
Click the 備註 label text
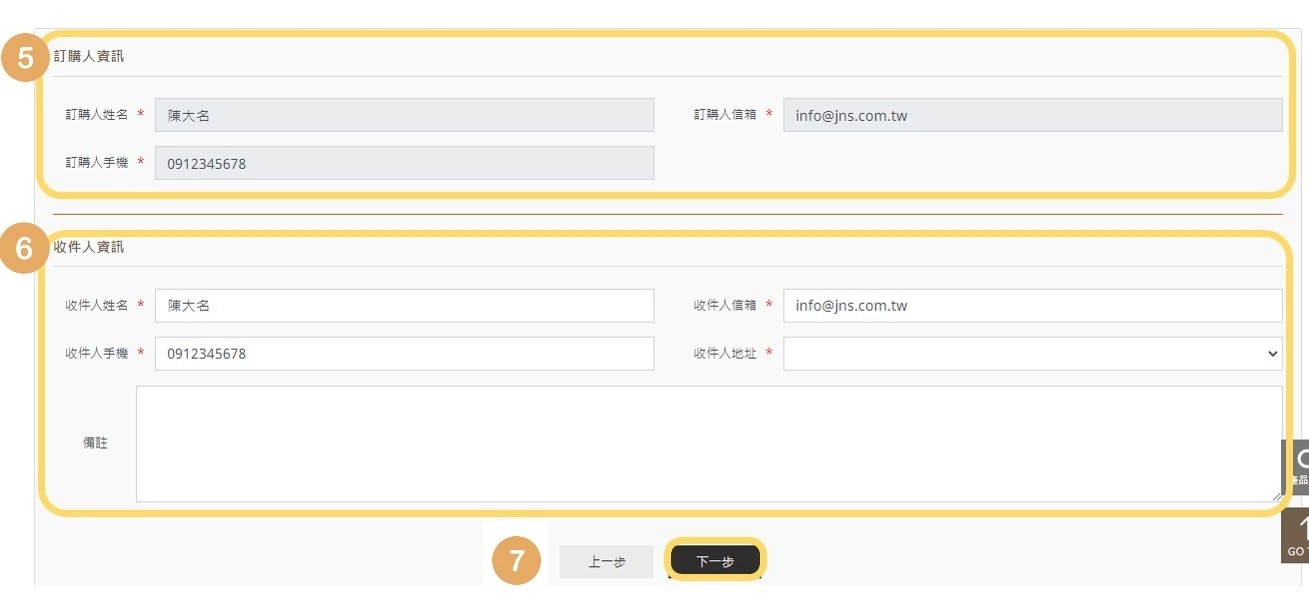click(95, 443)
